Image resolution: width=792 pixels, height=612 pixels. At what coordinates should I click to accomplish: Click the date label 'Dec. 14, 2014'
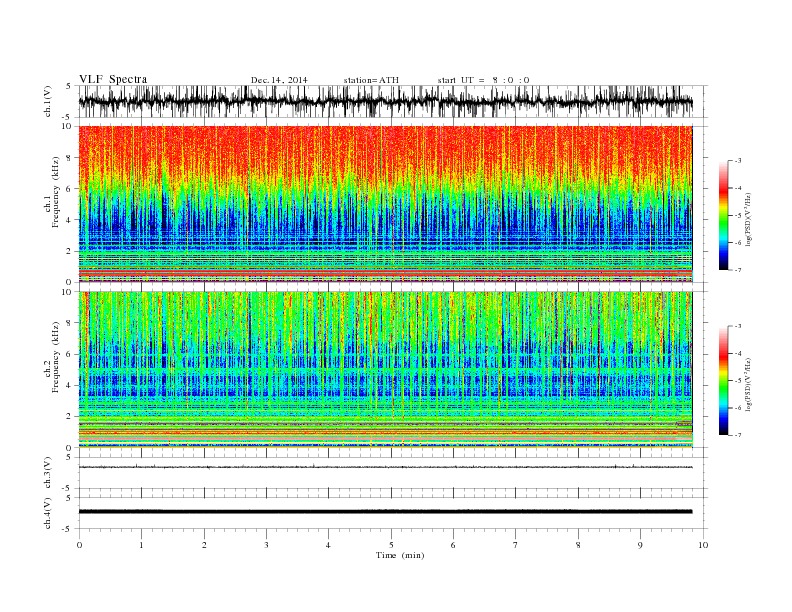[x=279, y=80]
